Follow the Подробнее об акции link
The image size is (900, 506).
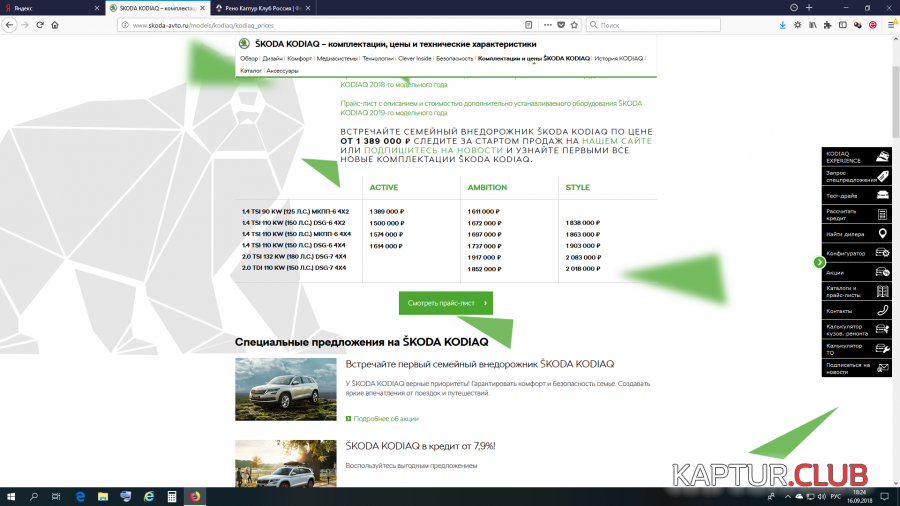tap(385, 418)
